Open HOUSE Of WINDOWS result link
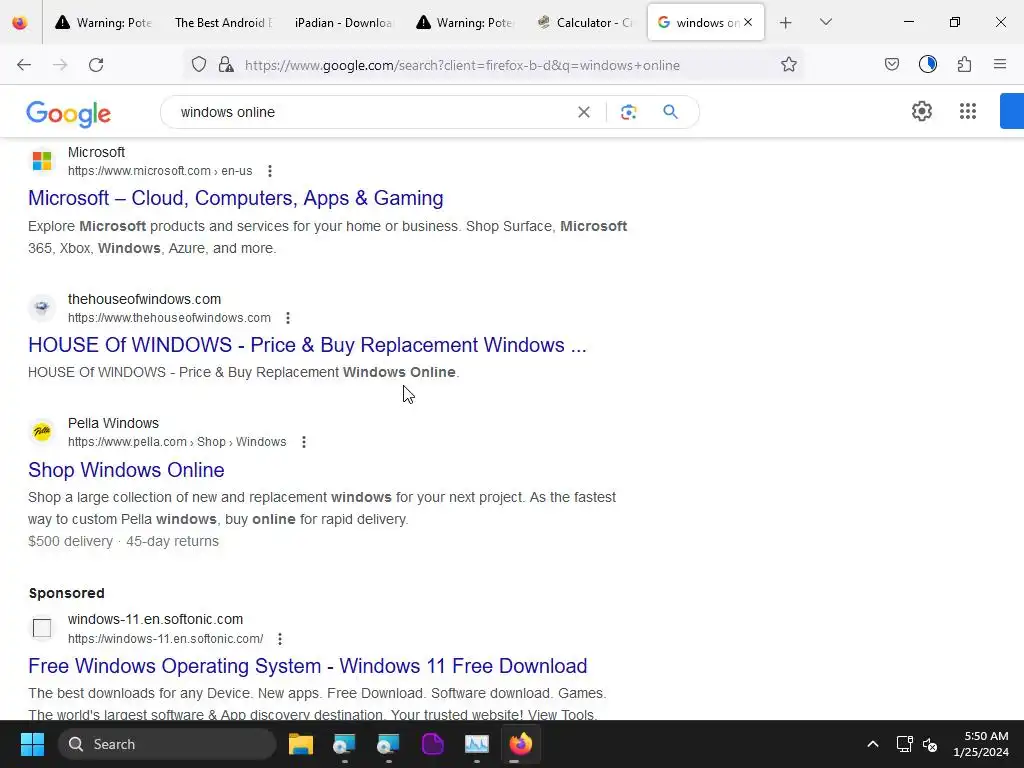This screenshot has width=1024, height=768. pos(307,345)
